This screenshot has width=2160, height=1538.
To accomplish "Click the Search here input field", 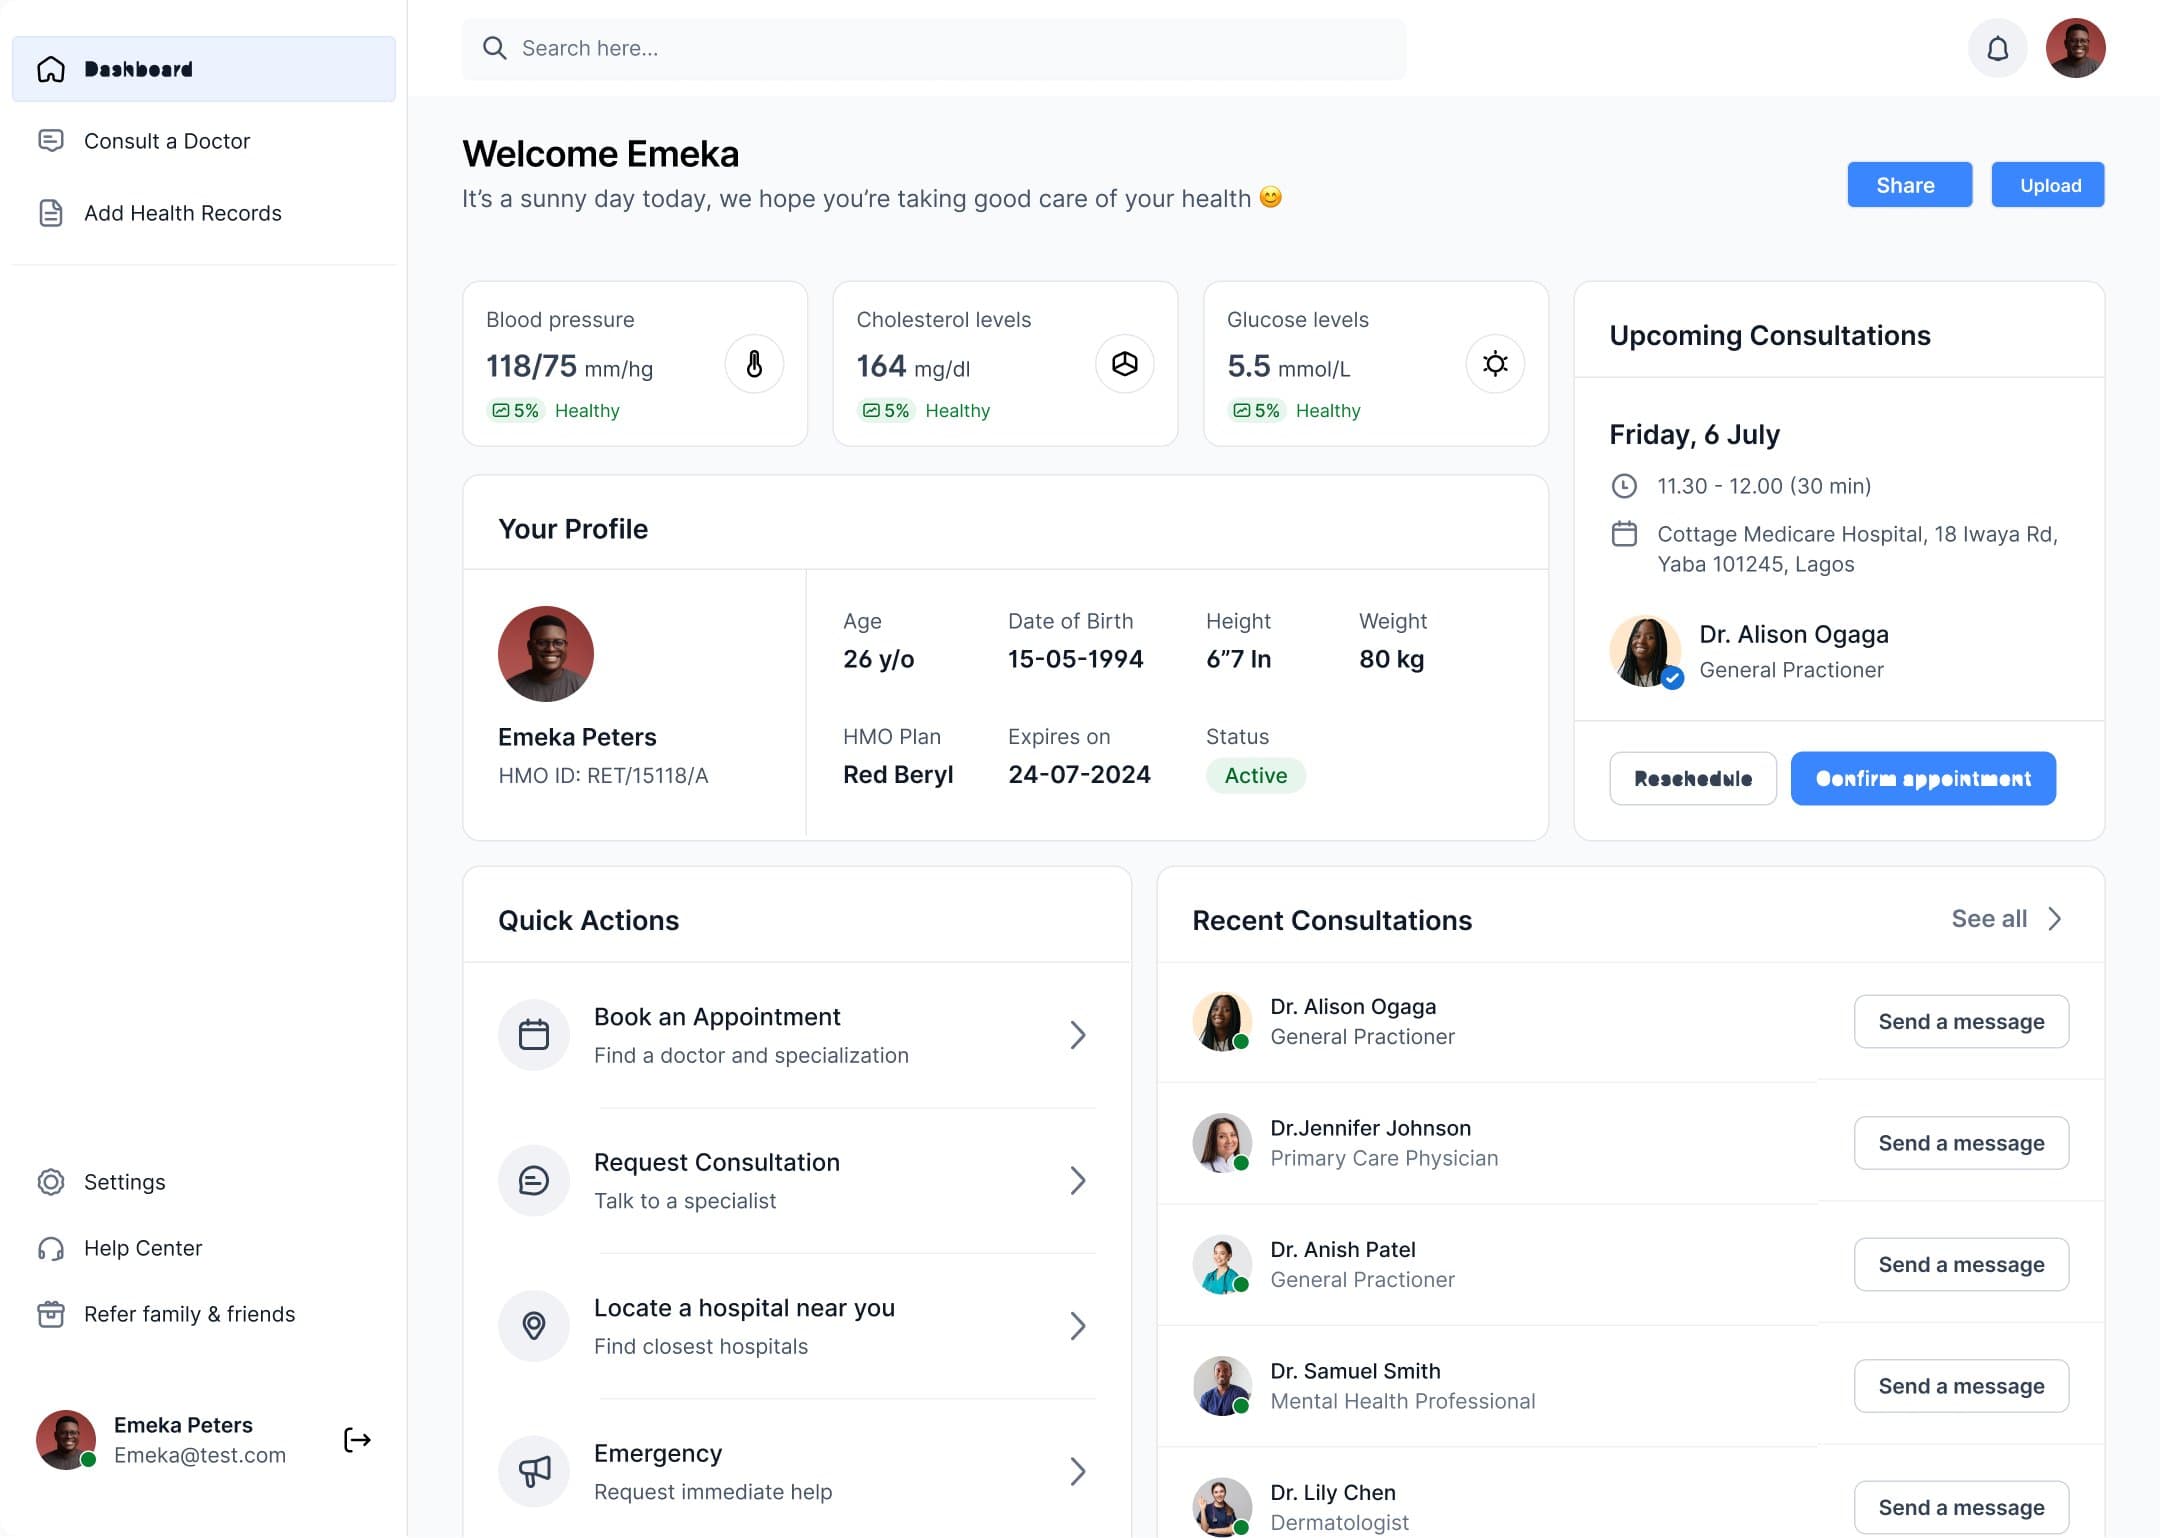I will pyautogui.click(x=933, y=48).
